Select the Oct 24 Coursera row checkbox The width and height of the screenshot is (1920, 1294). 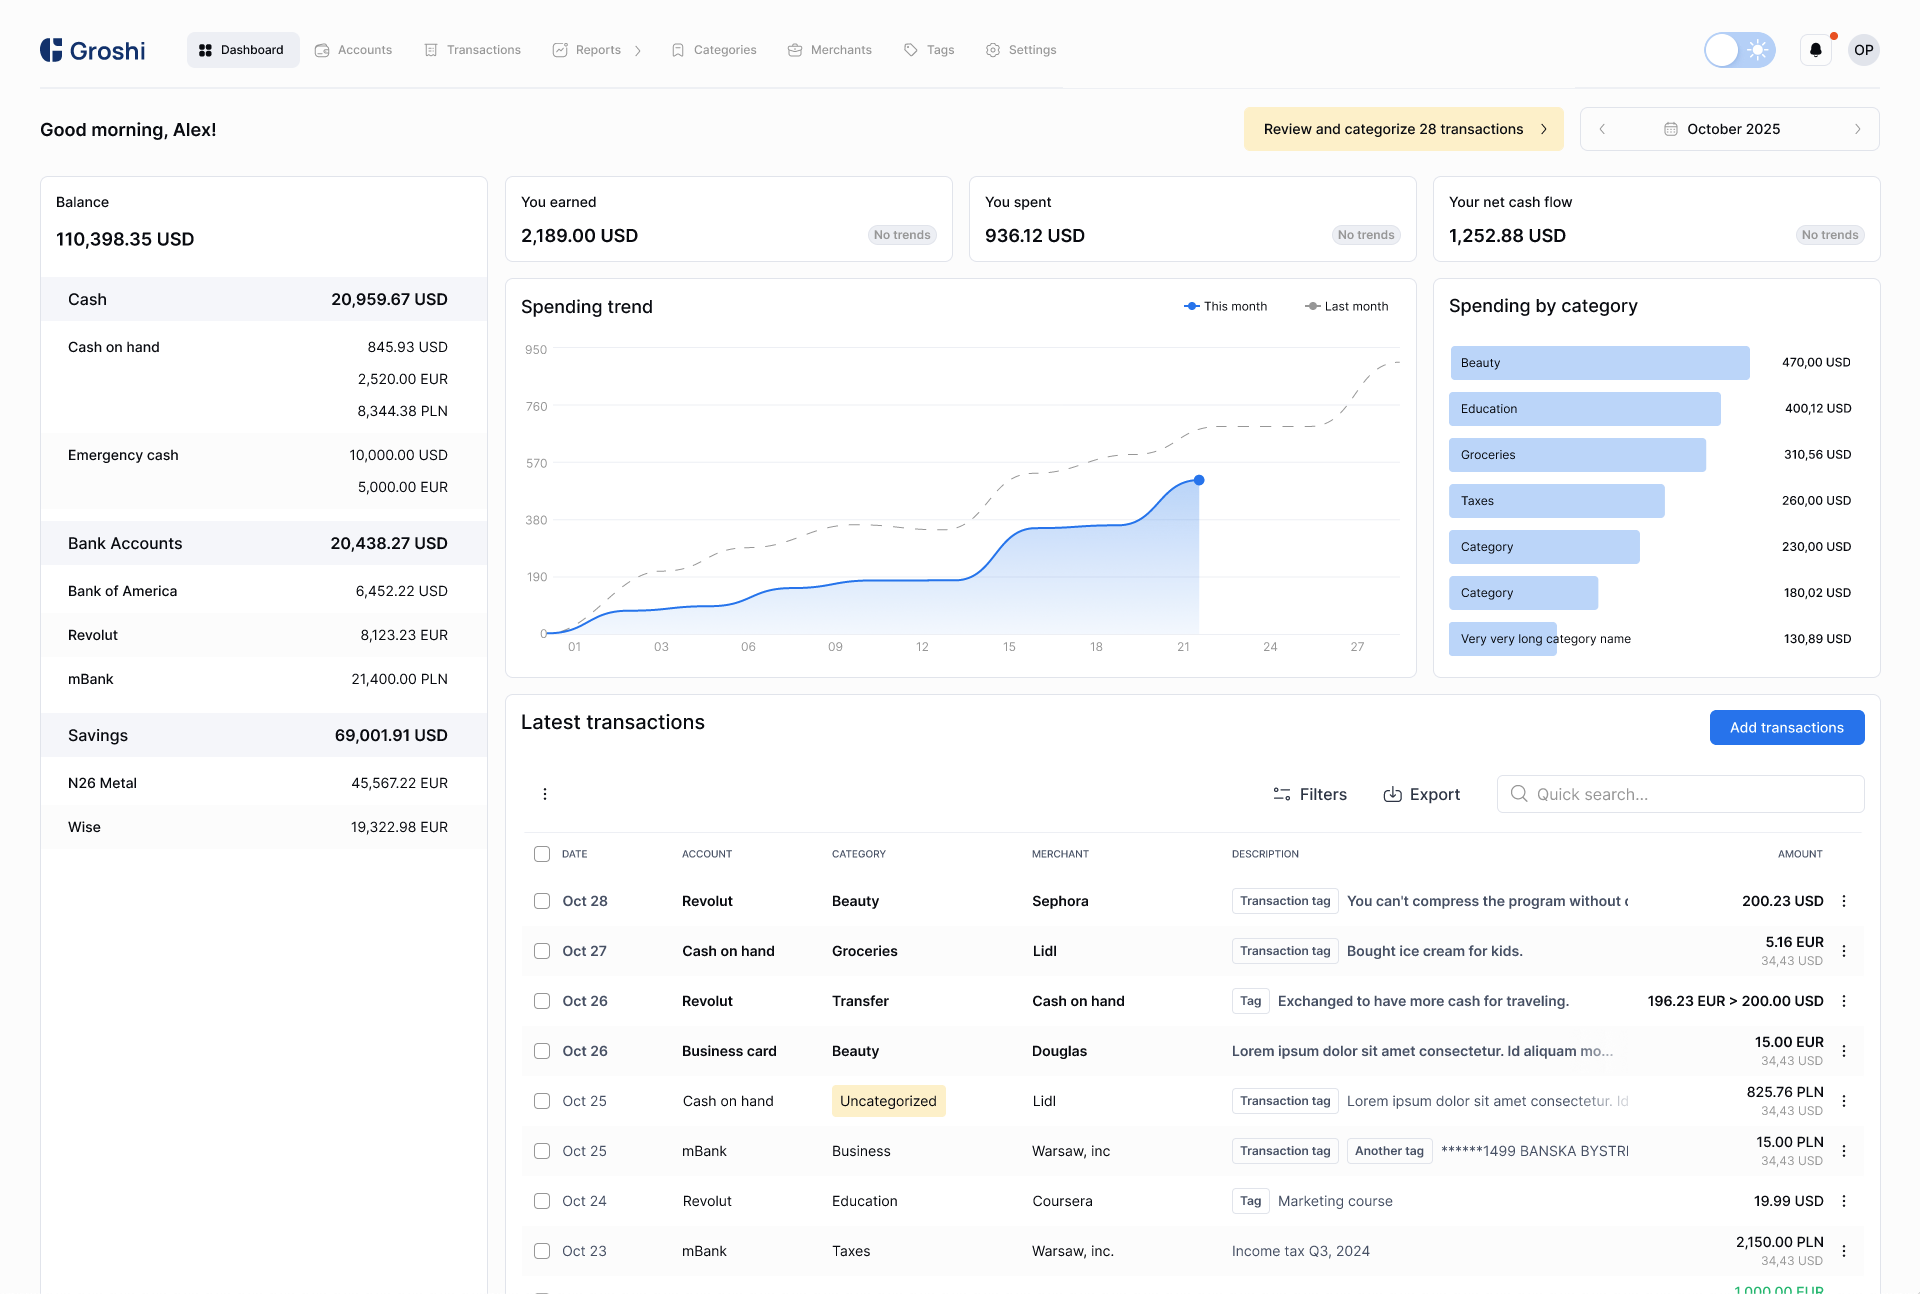click(x=542, y=1201)
